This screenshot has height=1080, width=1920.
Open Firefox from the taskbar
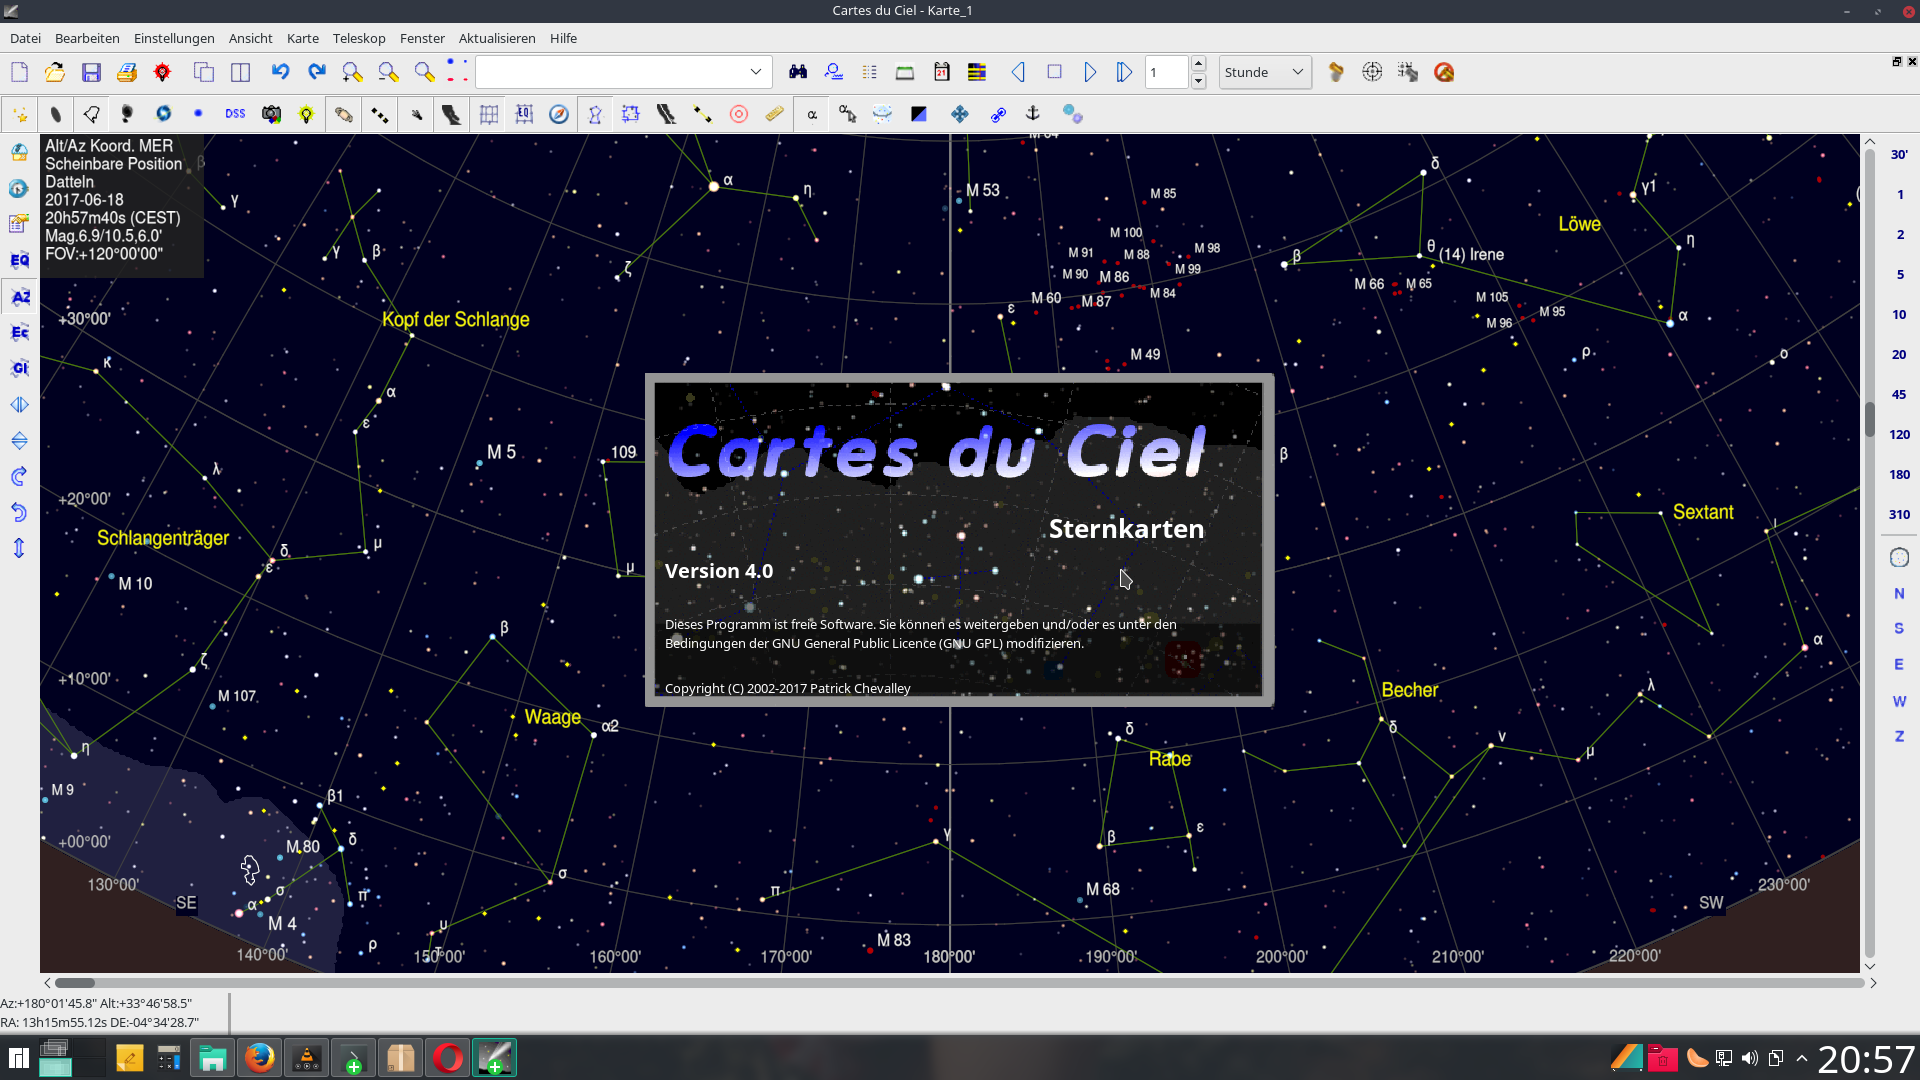[x=260, y=1058]
